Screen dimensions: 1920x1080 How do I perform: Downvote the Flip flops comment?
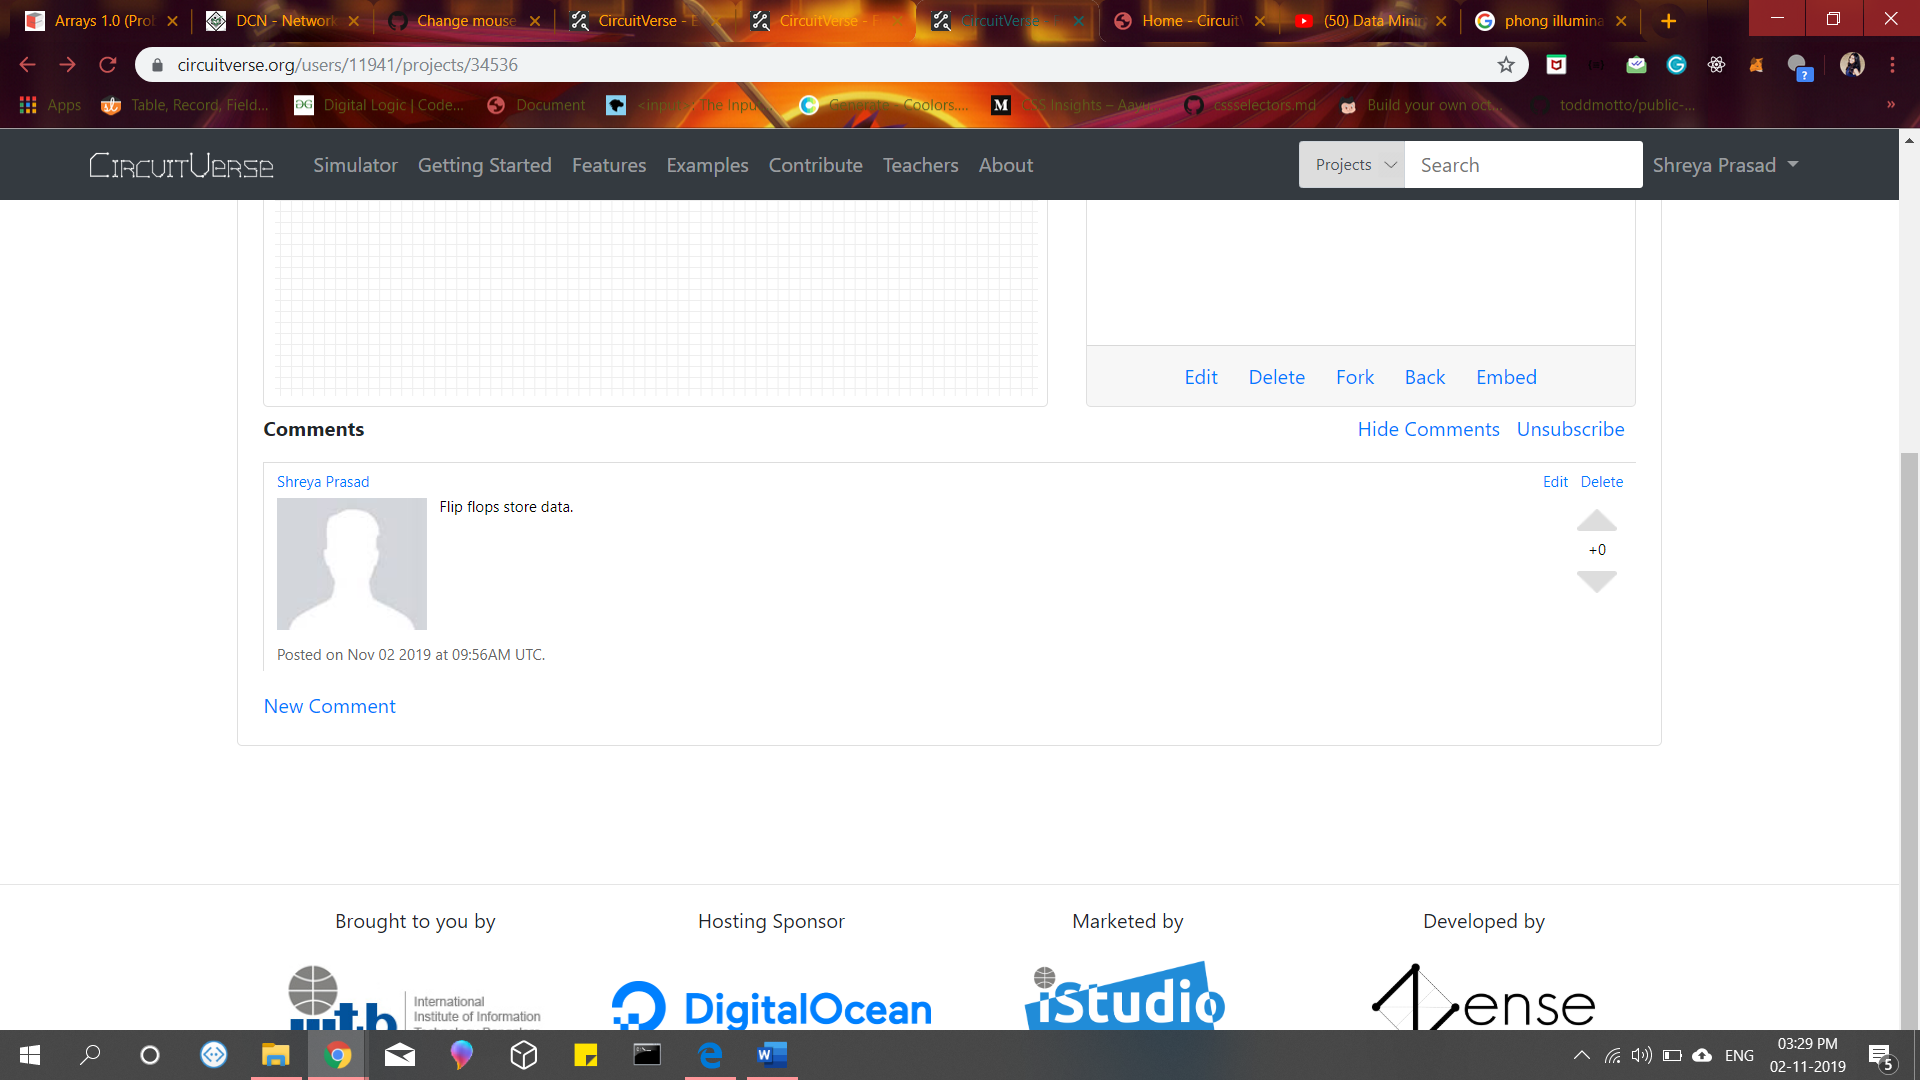coord(1596,581)
